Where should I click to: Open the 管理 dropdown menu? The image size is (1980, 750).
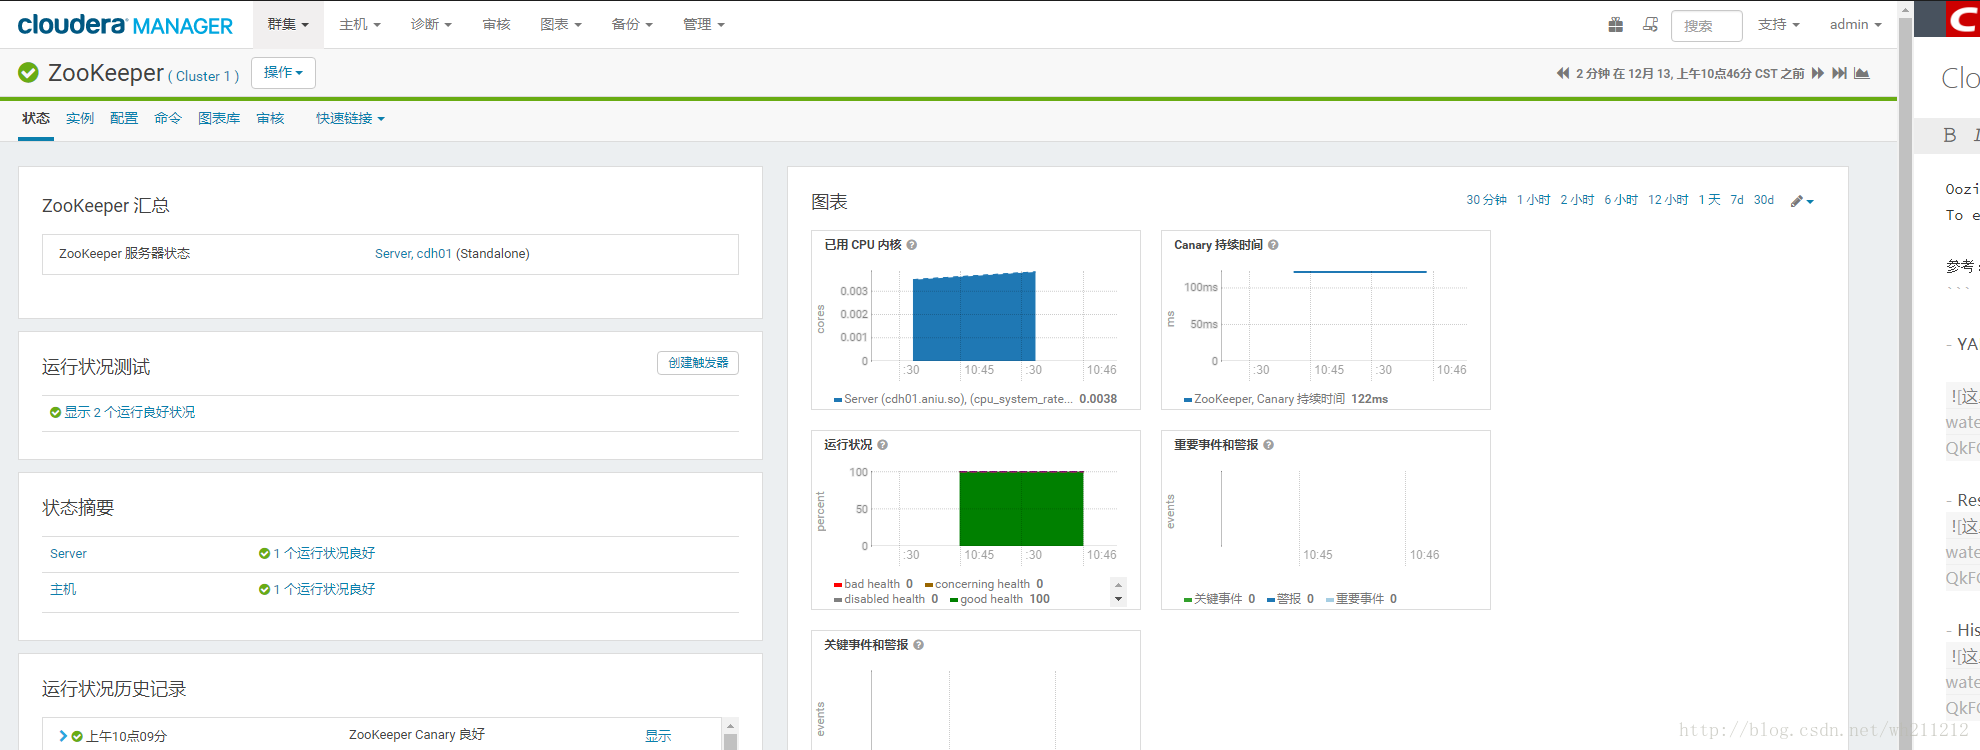click(x=704, y=24)
